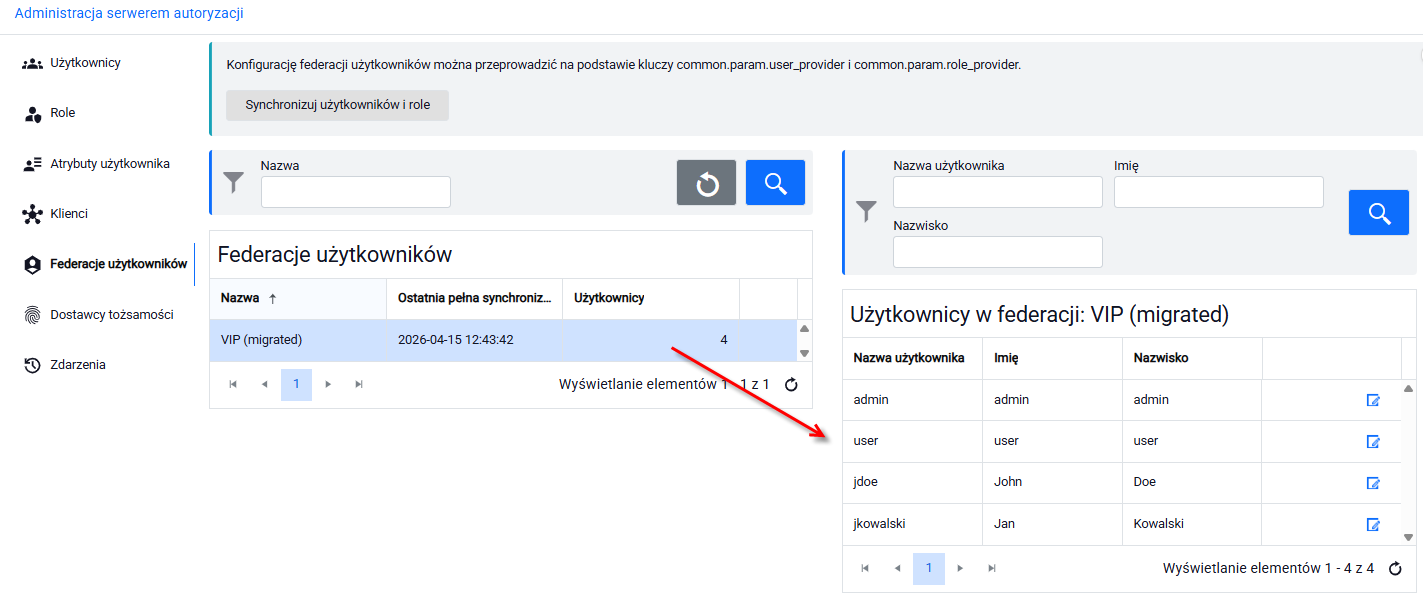The height and width of the screenshot is (613, 1423).
Task: Sort users by Nazwisko column header
Action: tap(1193, 358)
